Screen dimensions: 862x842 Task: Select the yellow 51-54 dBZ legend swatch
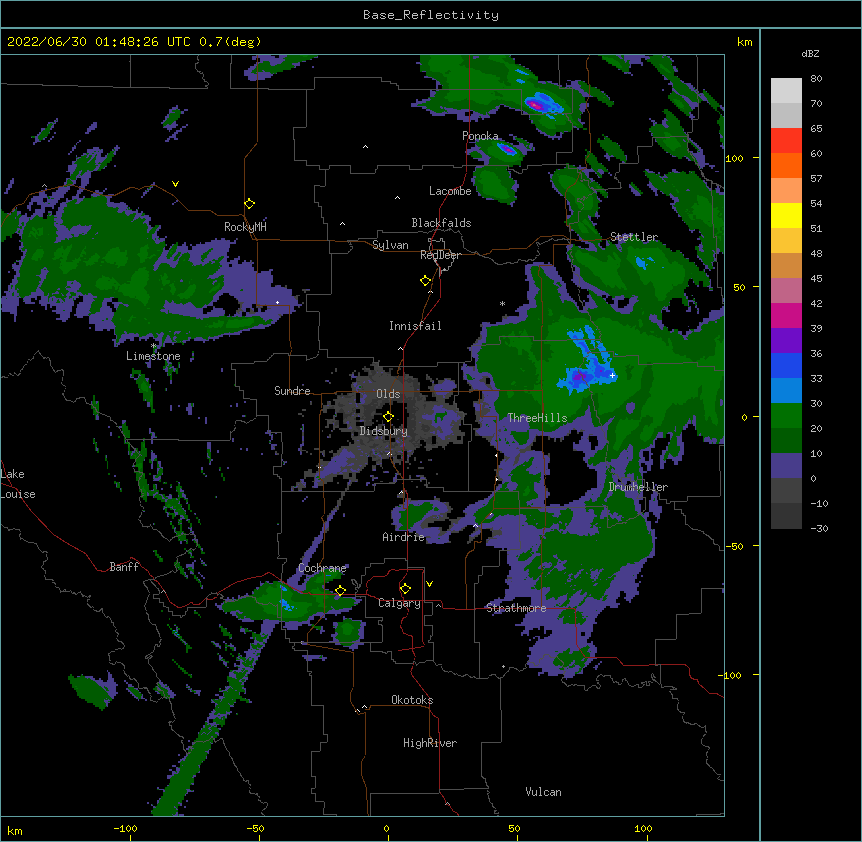coord(786,216)
